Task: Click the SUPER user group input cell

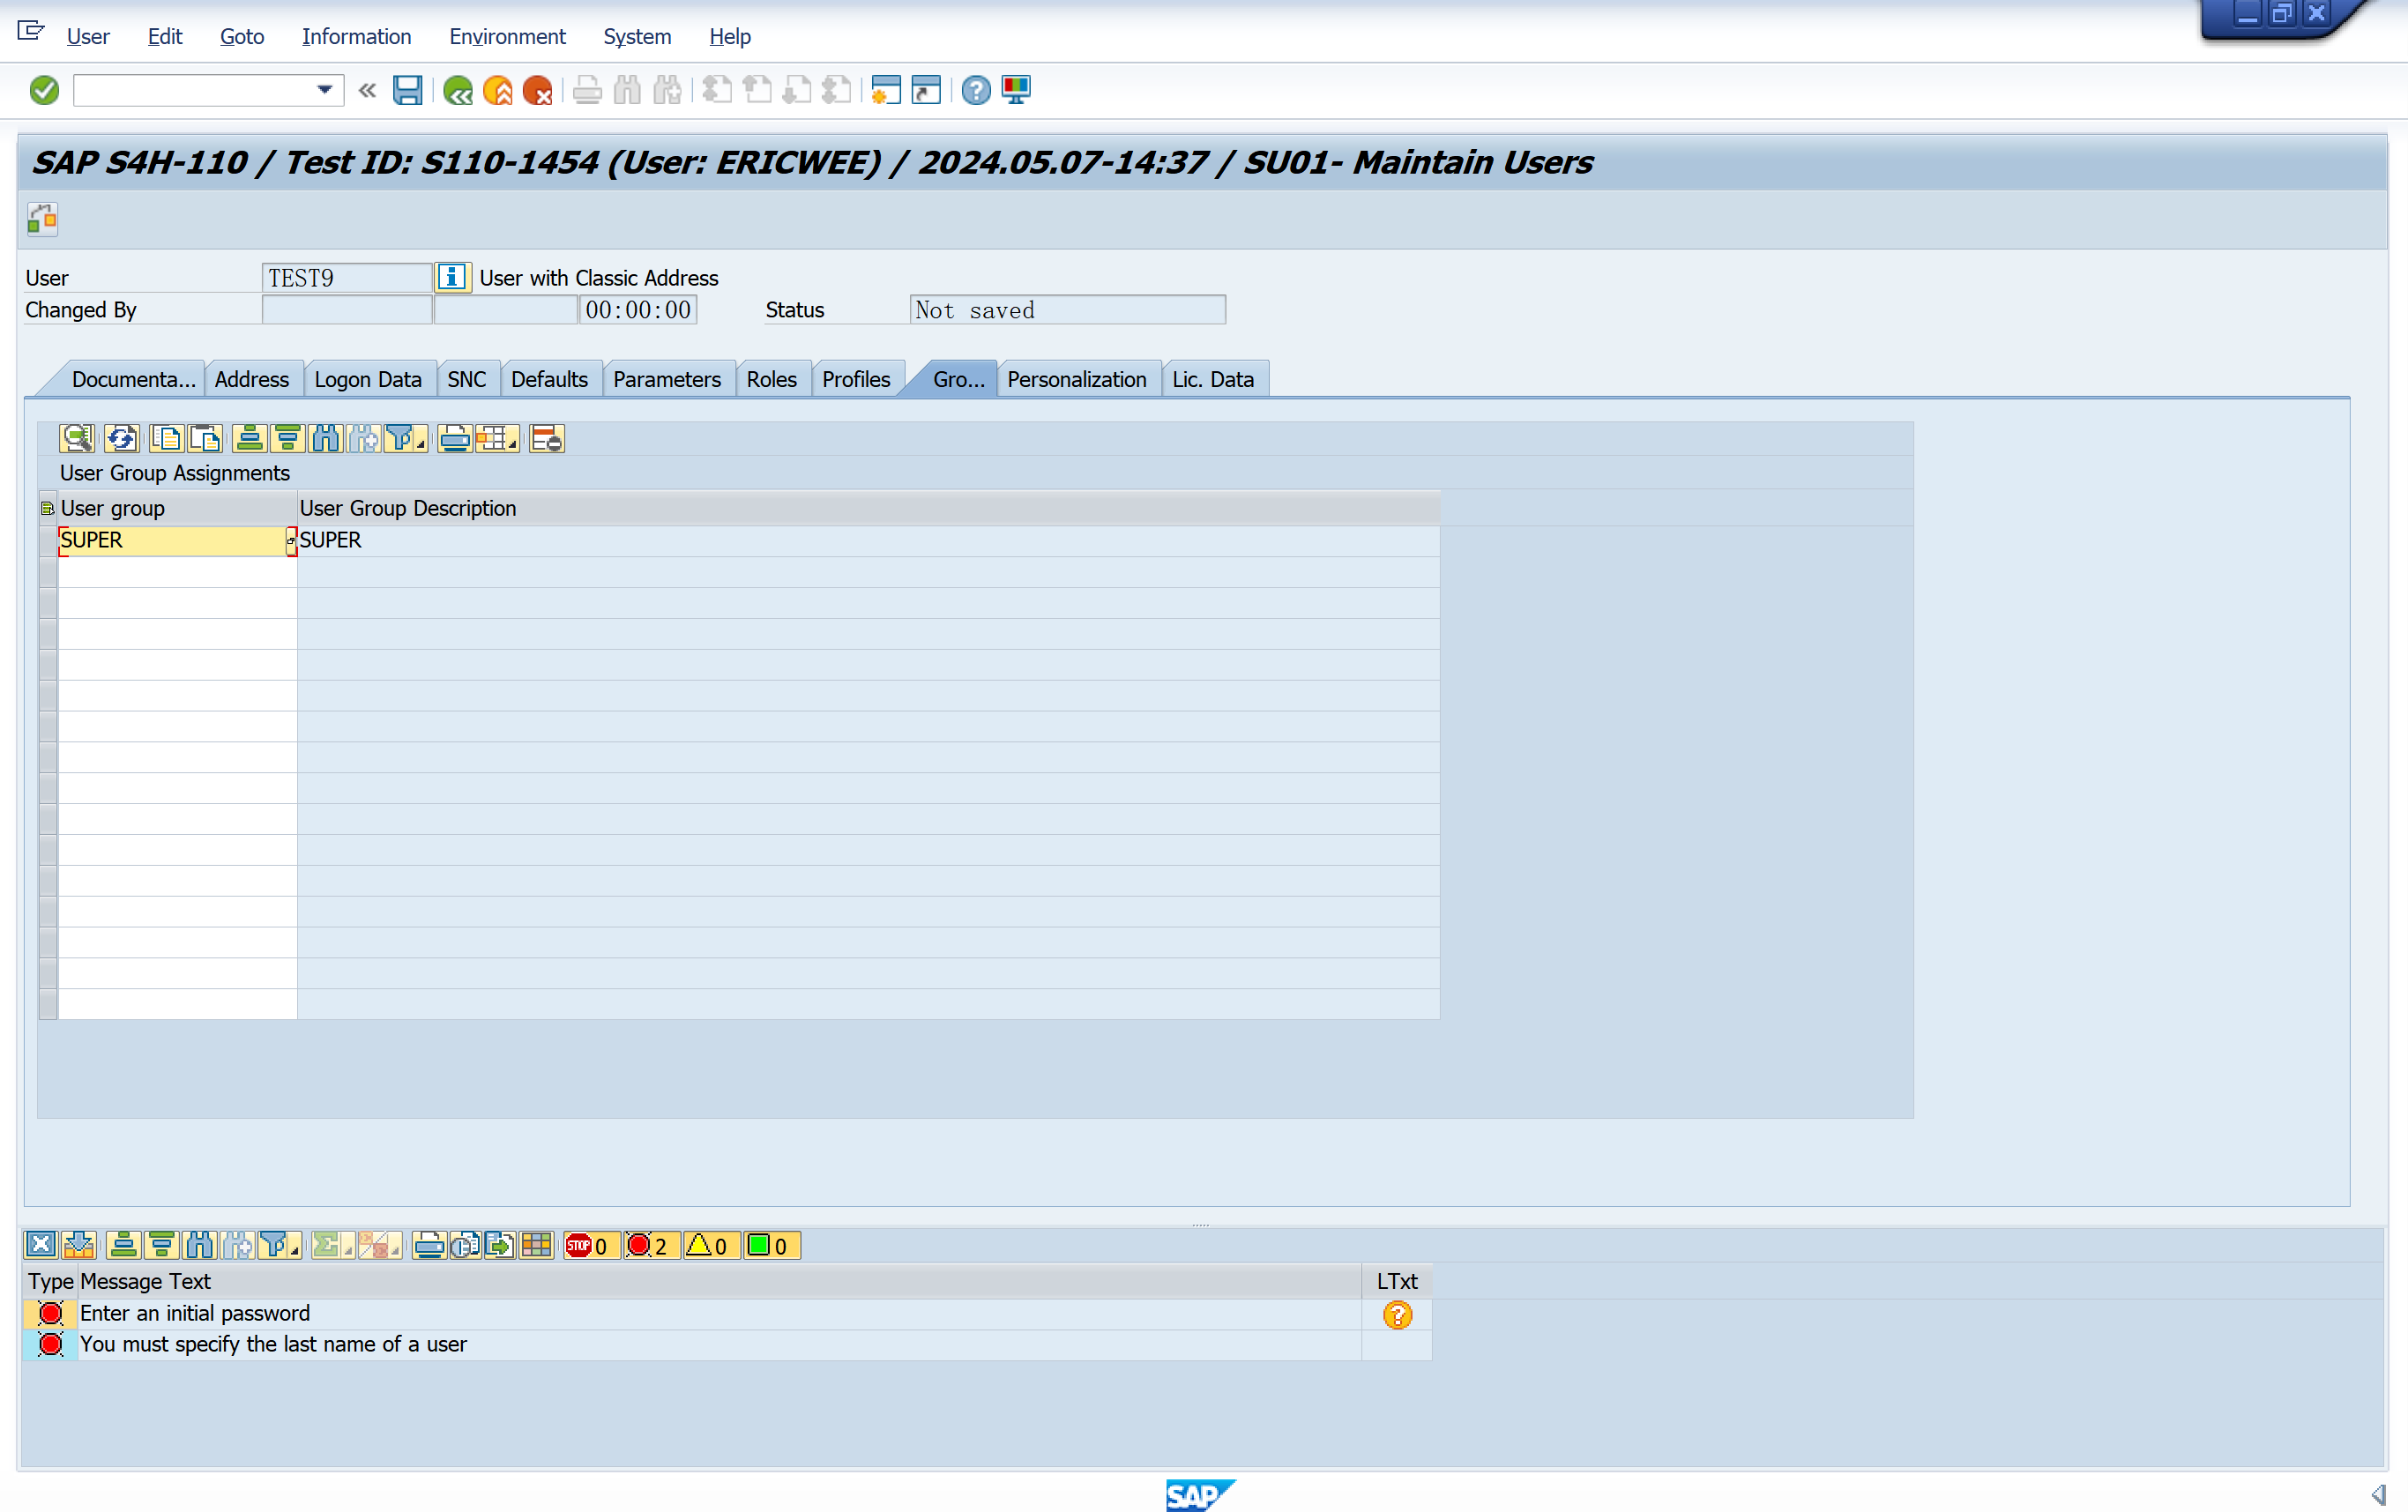Action: point(172,540)
